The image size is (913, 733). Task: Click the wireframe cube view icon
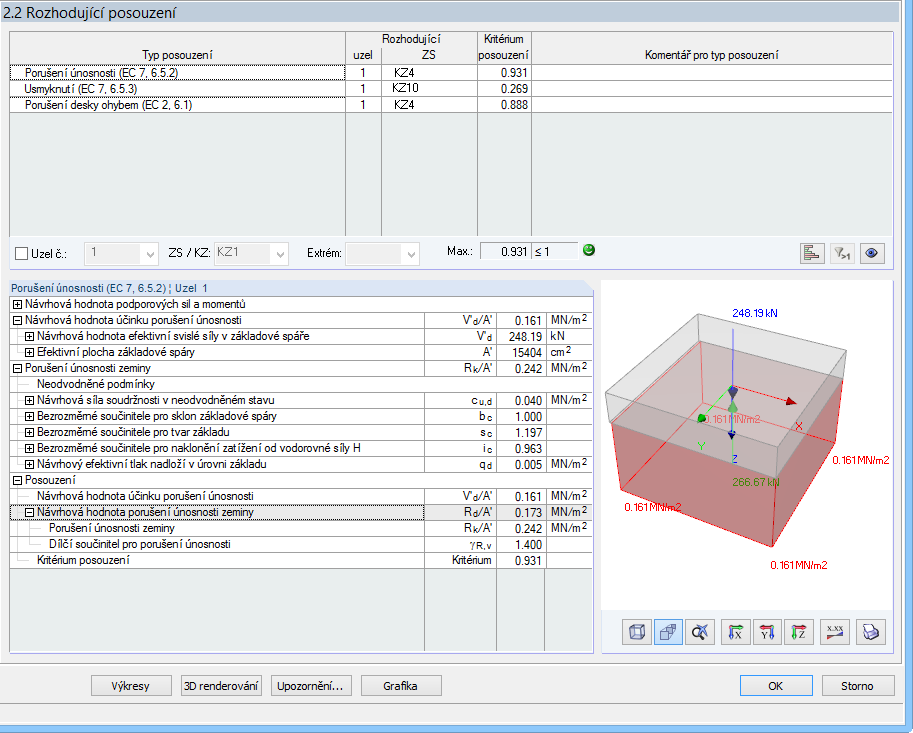636,632
